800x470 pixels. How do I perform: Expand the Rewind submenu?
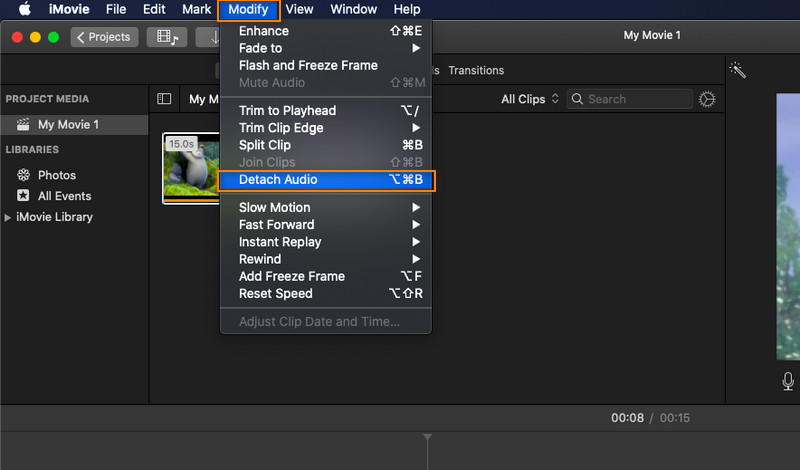click(x=326, y=259)
